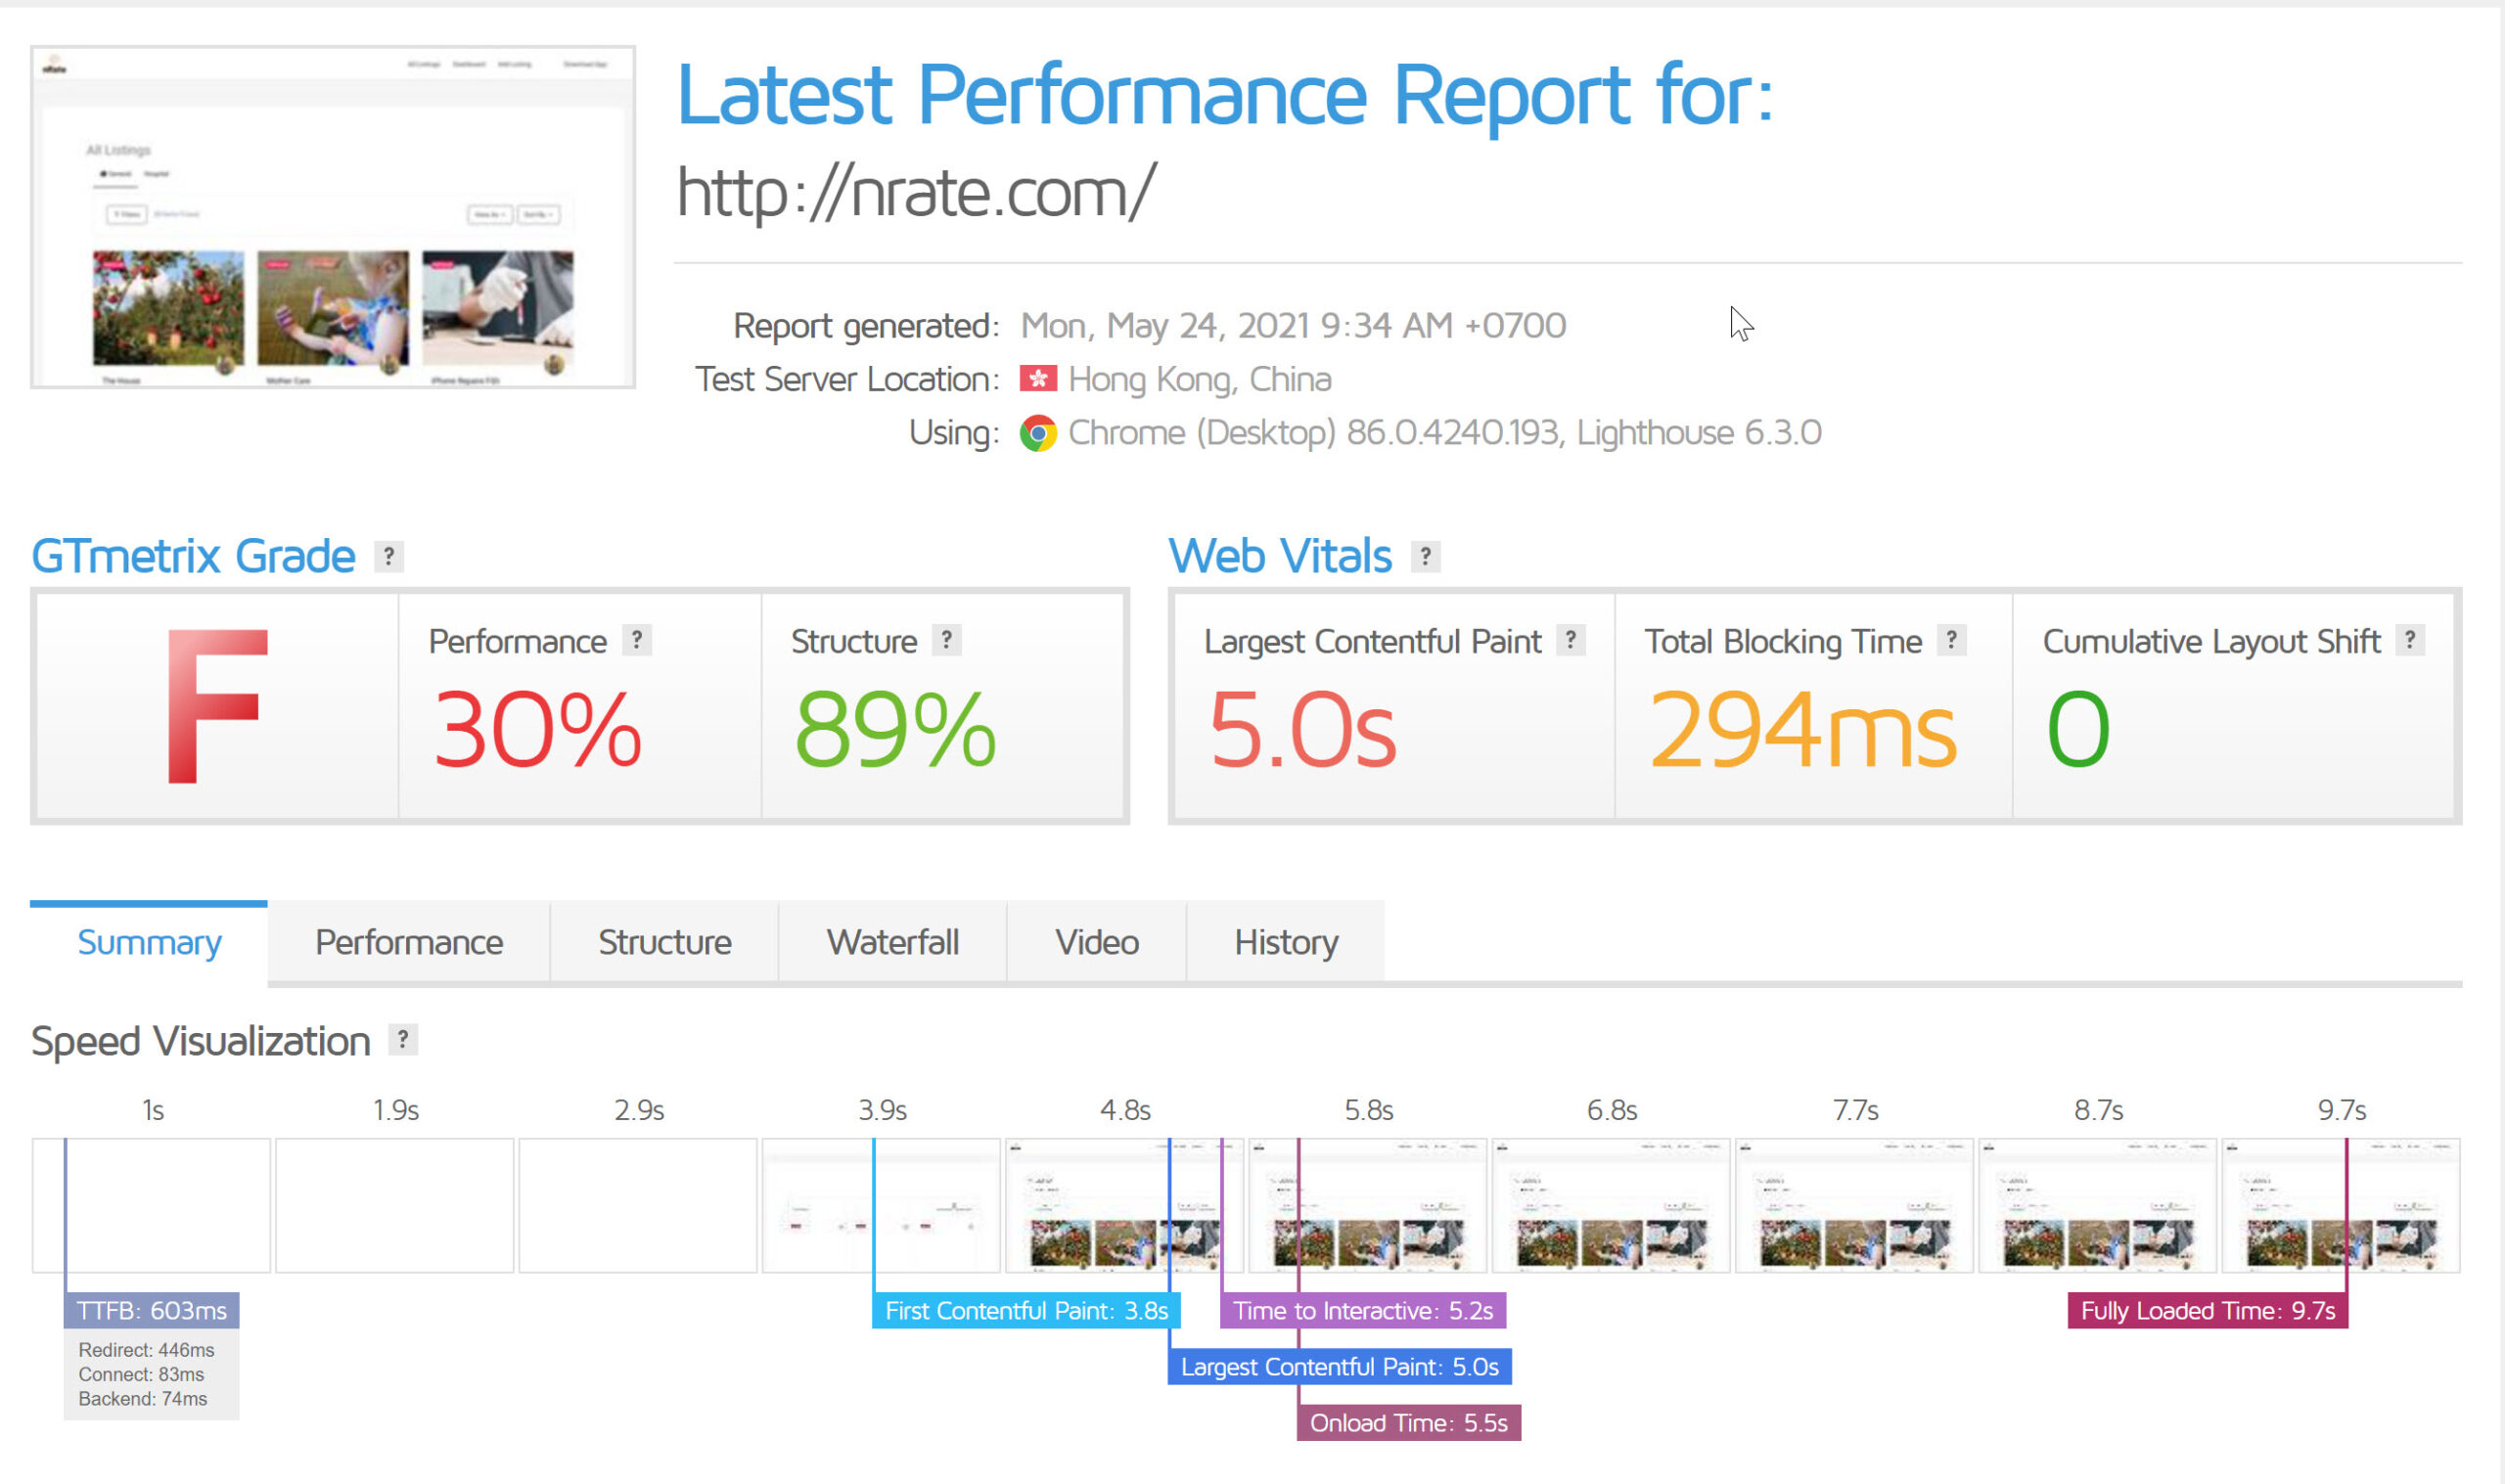2505x1484 pixels.
Task: Click the Chrome browser icon
Action: [x=1038, y=433]
